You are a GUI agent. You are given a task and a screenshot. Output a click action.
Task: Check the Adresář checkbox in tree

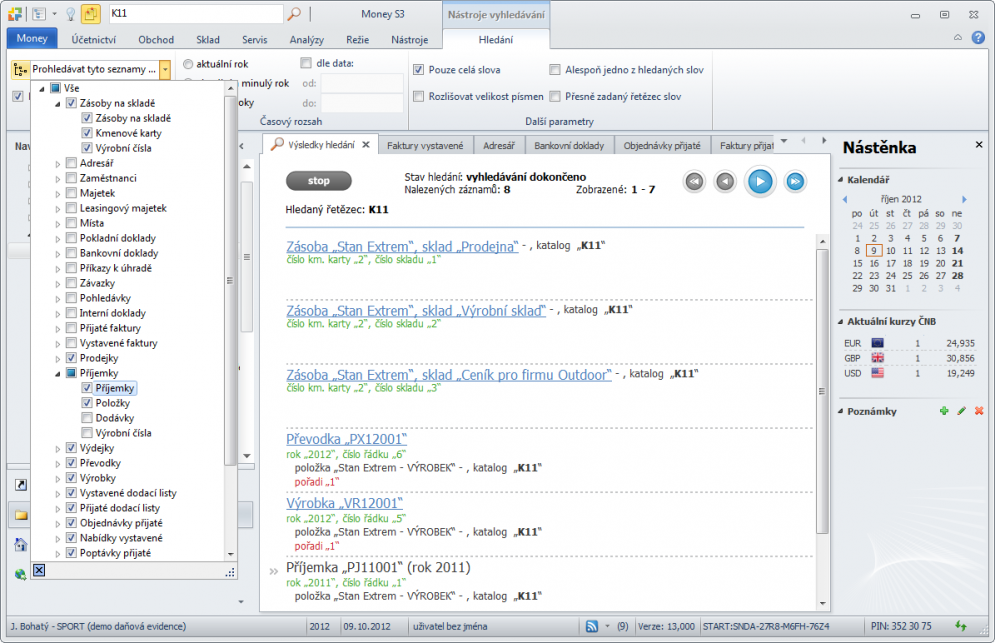(71, 163)
